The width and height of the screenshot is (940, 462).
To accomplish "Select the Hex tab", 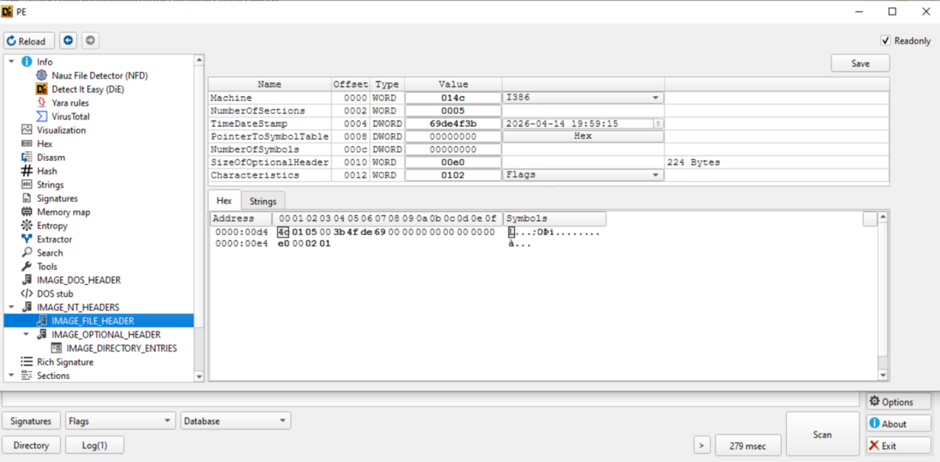I will point(224,201).
